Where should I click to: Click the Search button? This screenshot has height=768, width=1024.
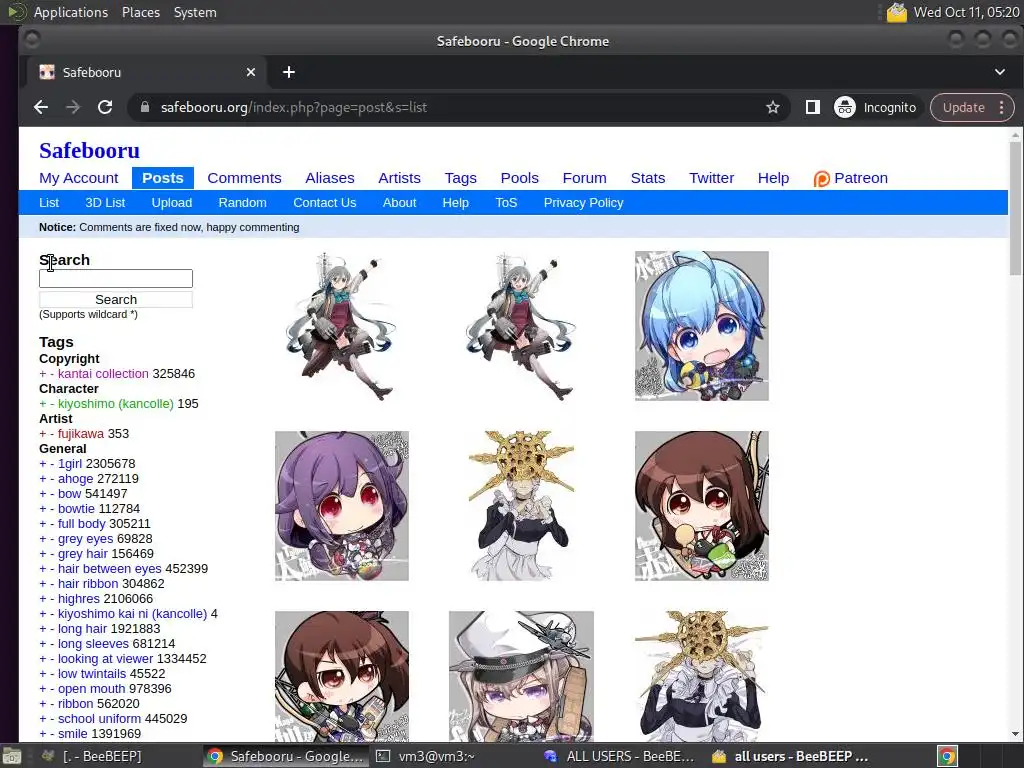tap(116, 300)
